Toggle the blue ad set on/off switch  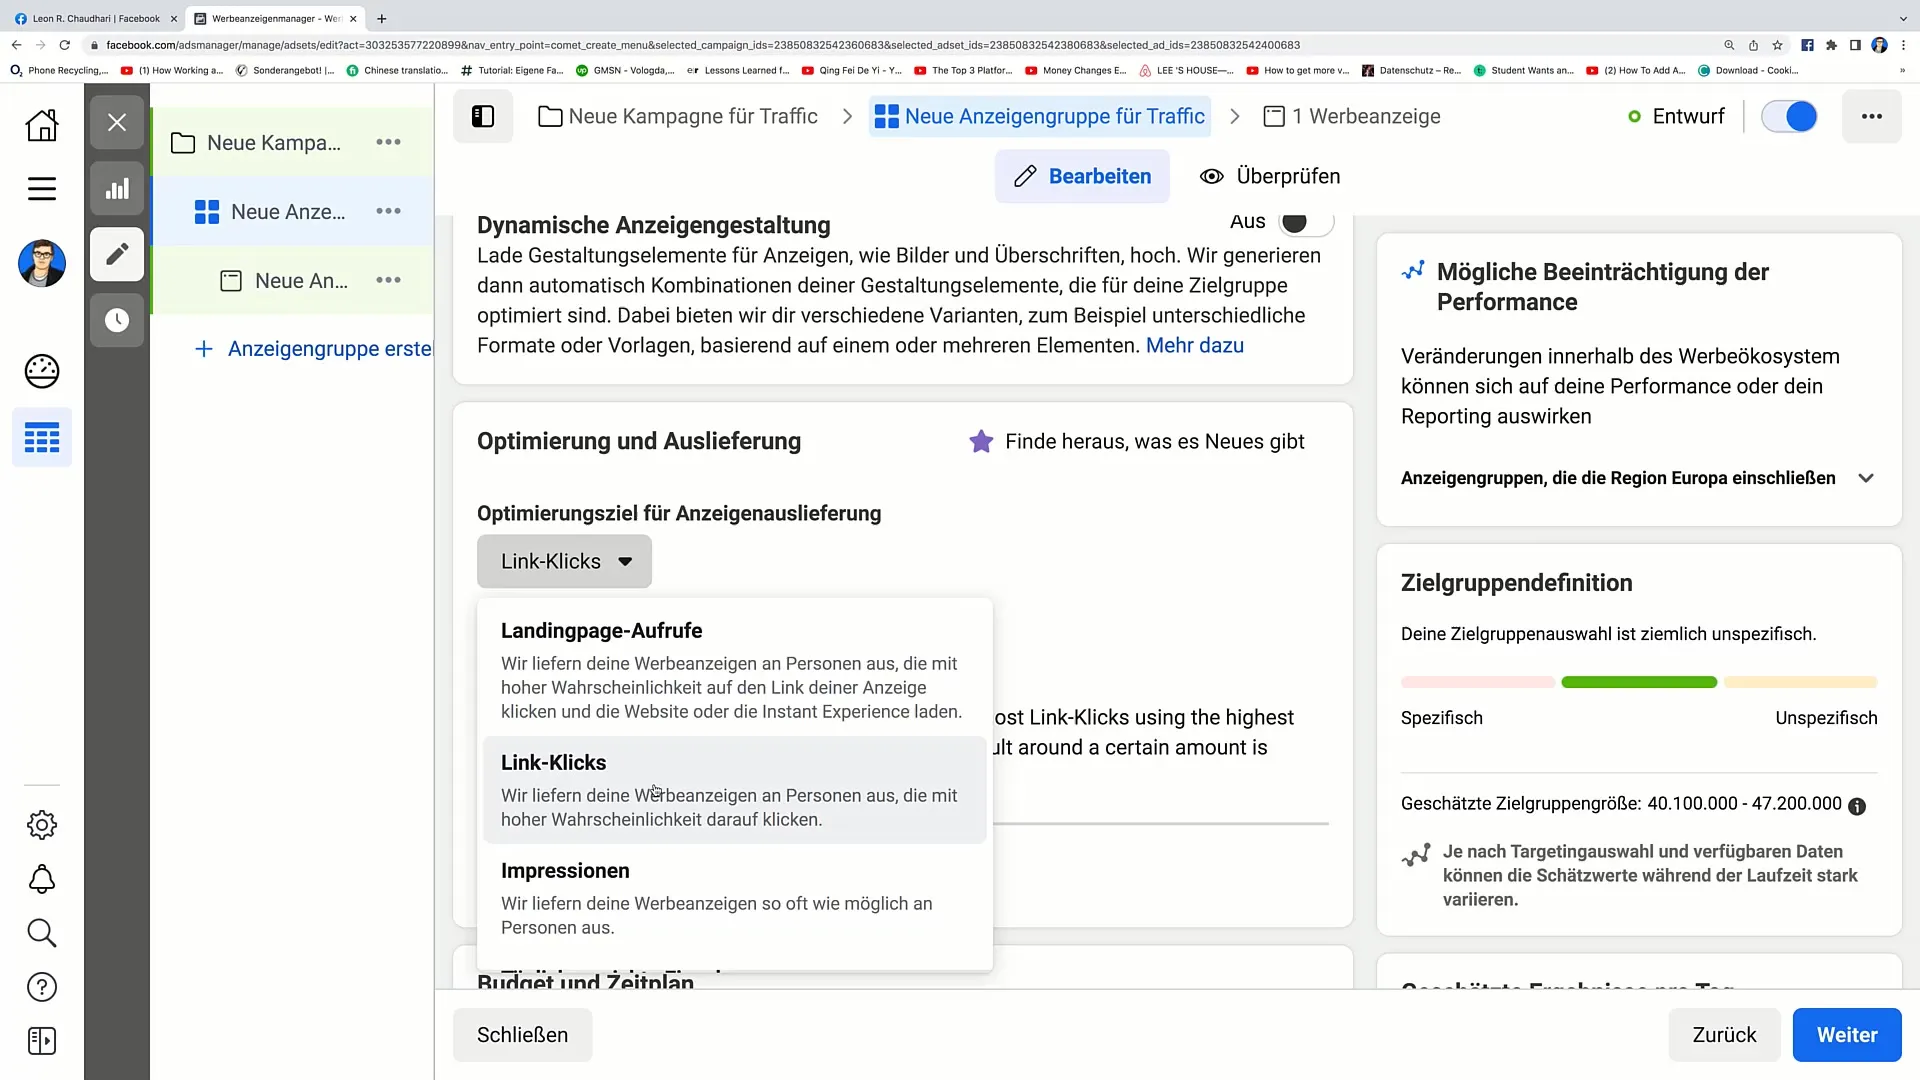tap(1789, 116)
